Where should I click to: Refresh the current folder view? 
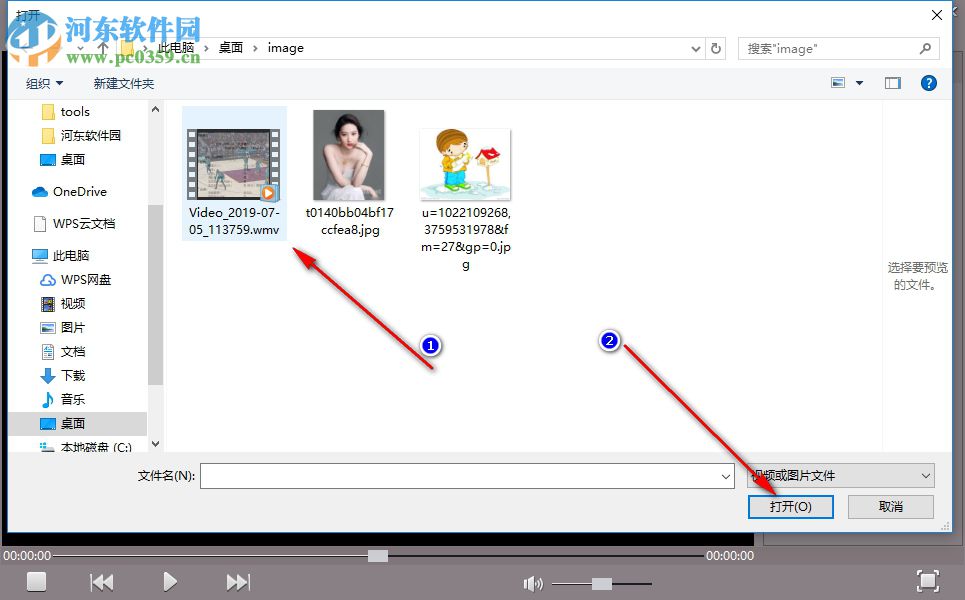click(x=716, y=48)
